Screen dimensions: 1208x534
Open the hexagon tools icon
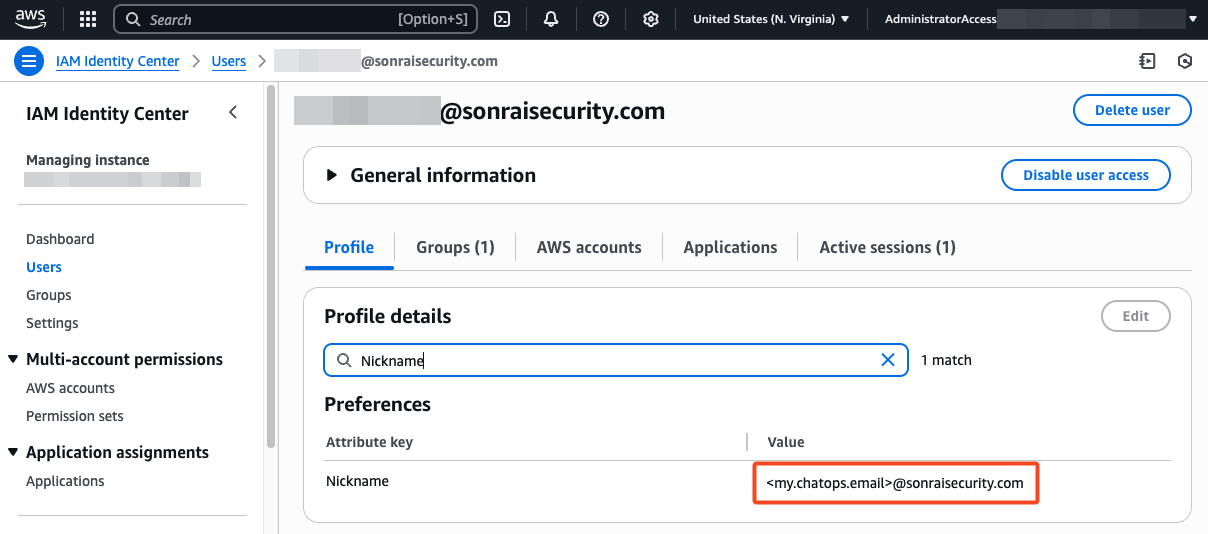pos(1185,61)
